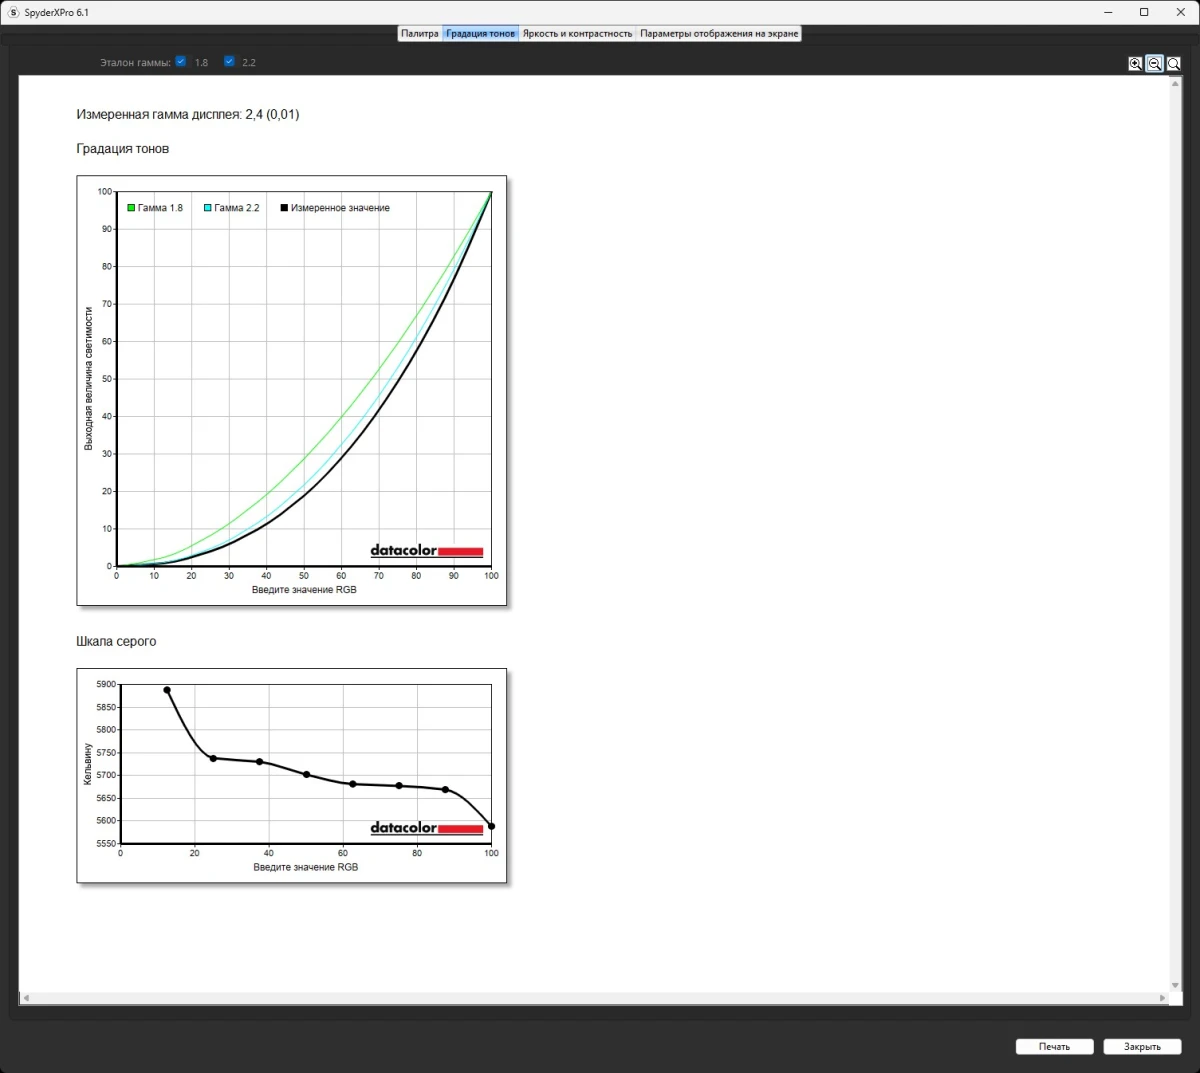This screenshot has height=1073, width=1200.
Task: Toggle the gamma 2.2 reference checkbox
Action: (229, 61)
